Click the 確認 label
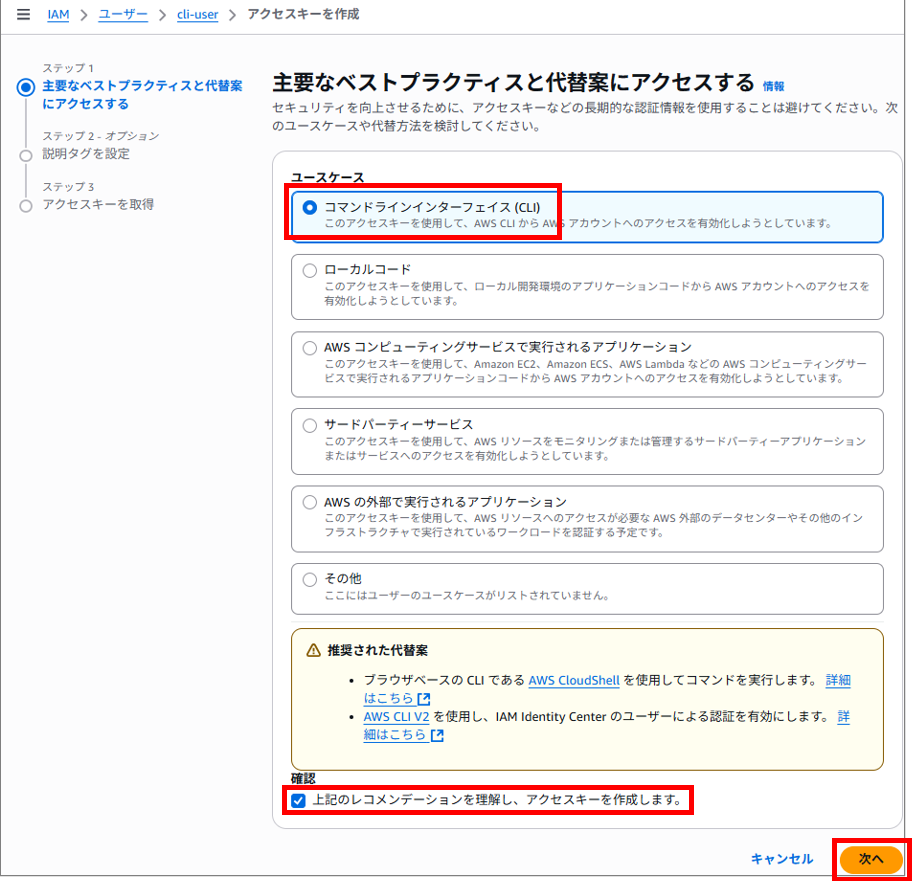Image resolution: width=915 pixels, height=881 pixels. [x=303, y=778]
